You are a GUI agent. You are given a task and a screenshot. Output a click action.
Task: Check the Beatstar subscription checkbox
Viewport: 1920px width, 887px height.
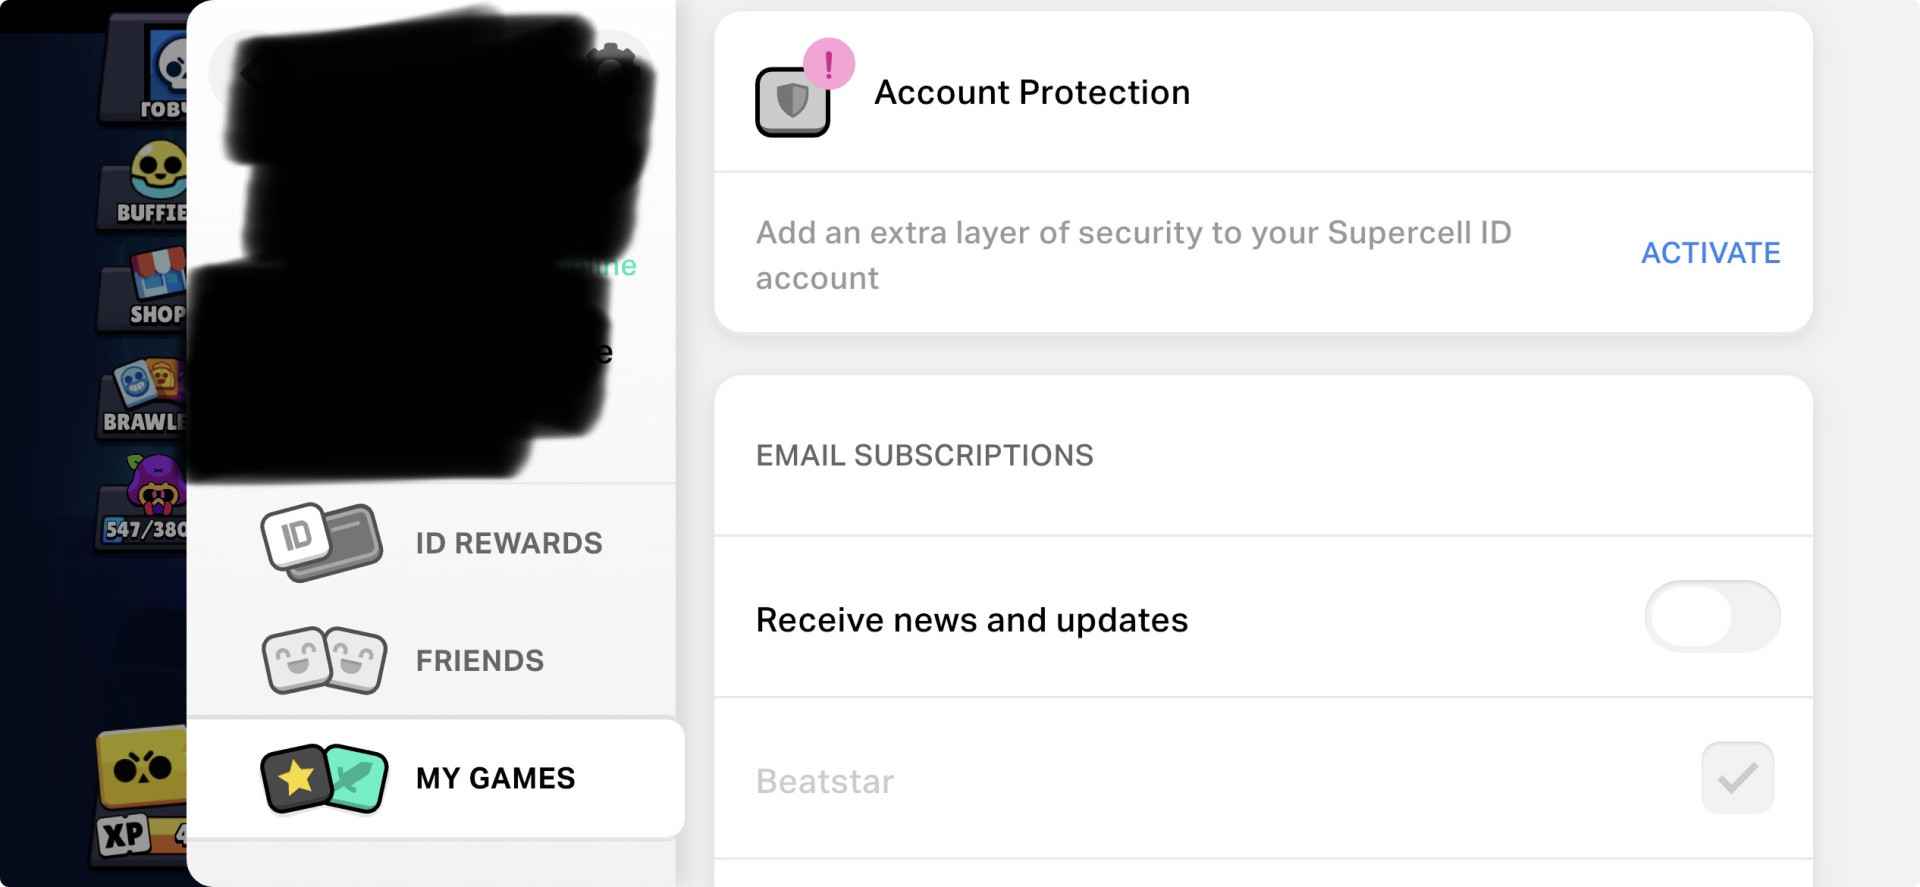(x=1737, y=778)
